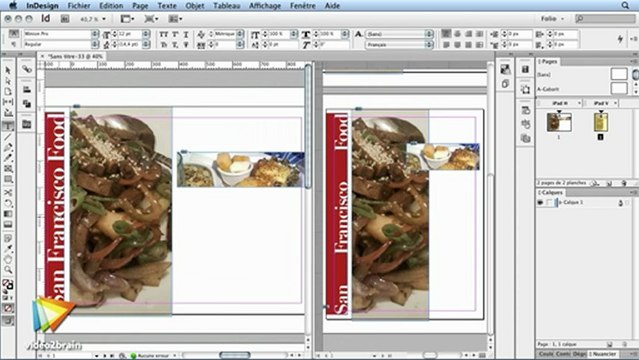Toggle Subscript formatting

pos(175,45)
